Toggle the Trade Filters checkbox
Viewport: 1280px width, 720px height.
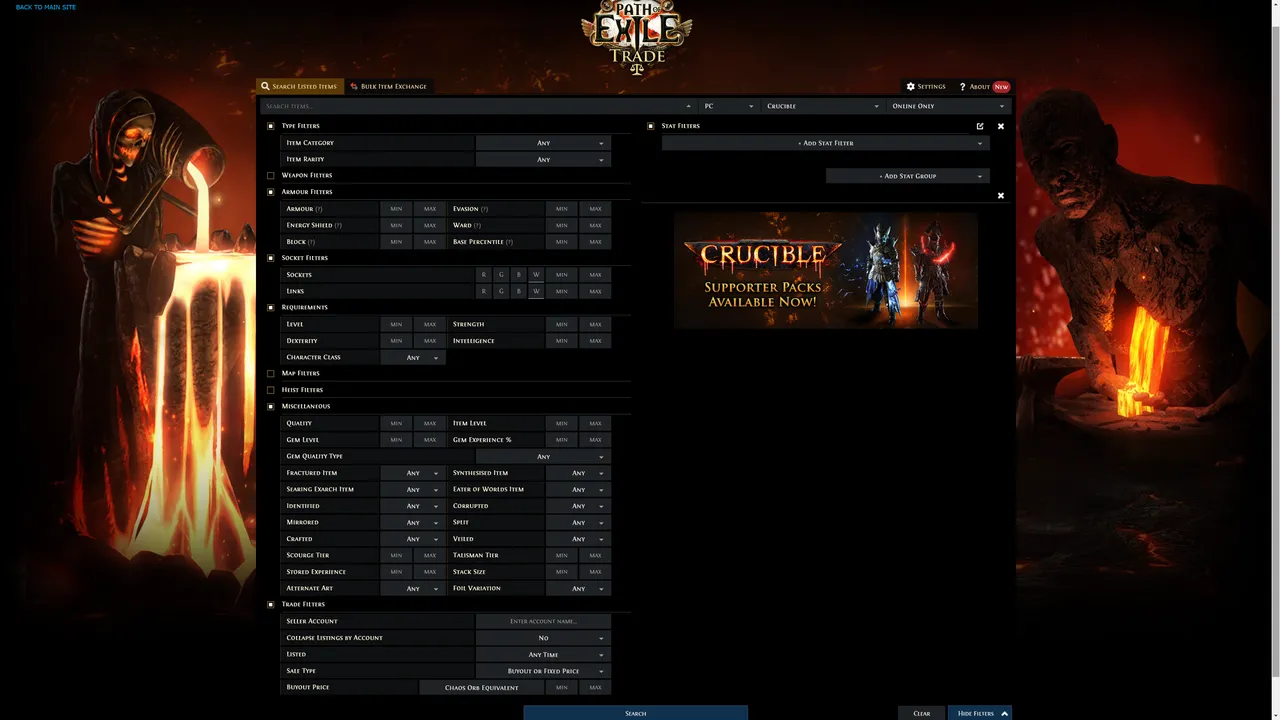click(271, 604)
